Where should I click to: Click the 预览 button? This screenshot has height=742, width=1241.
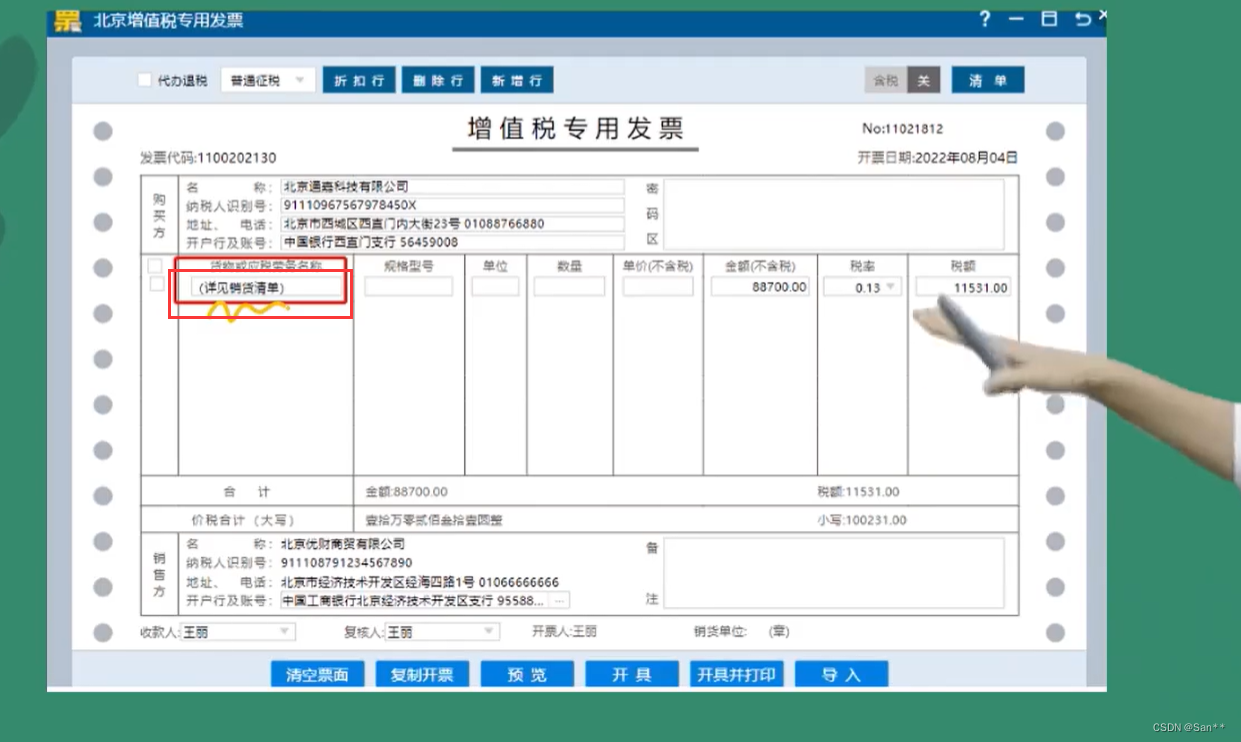pyautogui.click(x=527, y=675)
